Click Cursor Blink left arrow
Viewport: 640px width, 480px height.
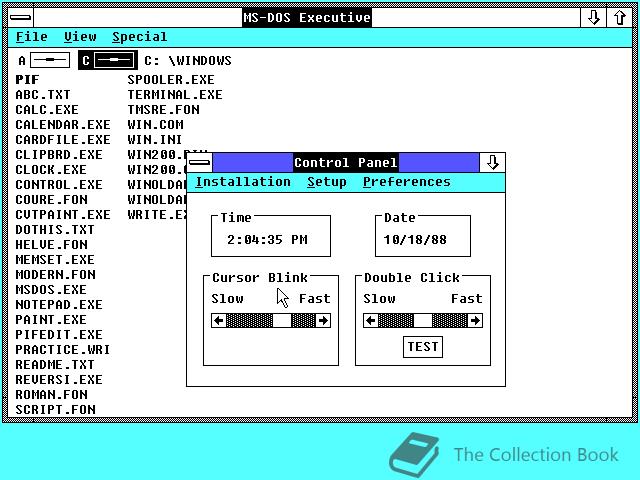coord(219,320)
